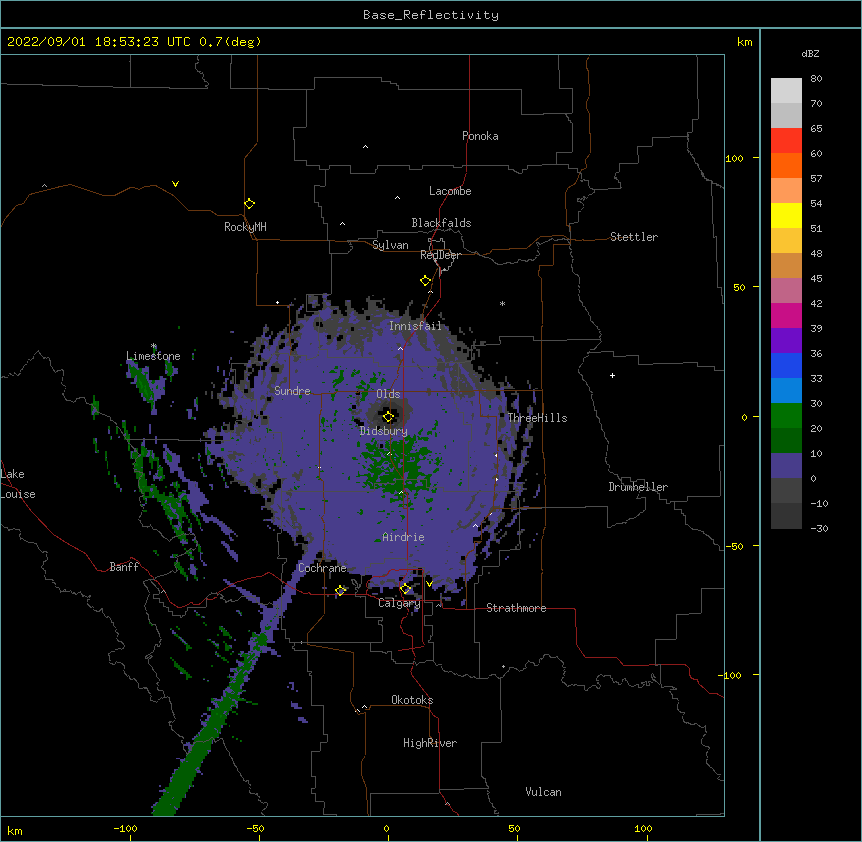Image resolution: width=862 pixels, height=842 pixels.
Task: Click the yellow diamond marker south of RedDeer
Action: [426, 281]
